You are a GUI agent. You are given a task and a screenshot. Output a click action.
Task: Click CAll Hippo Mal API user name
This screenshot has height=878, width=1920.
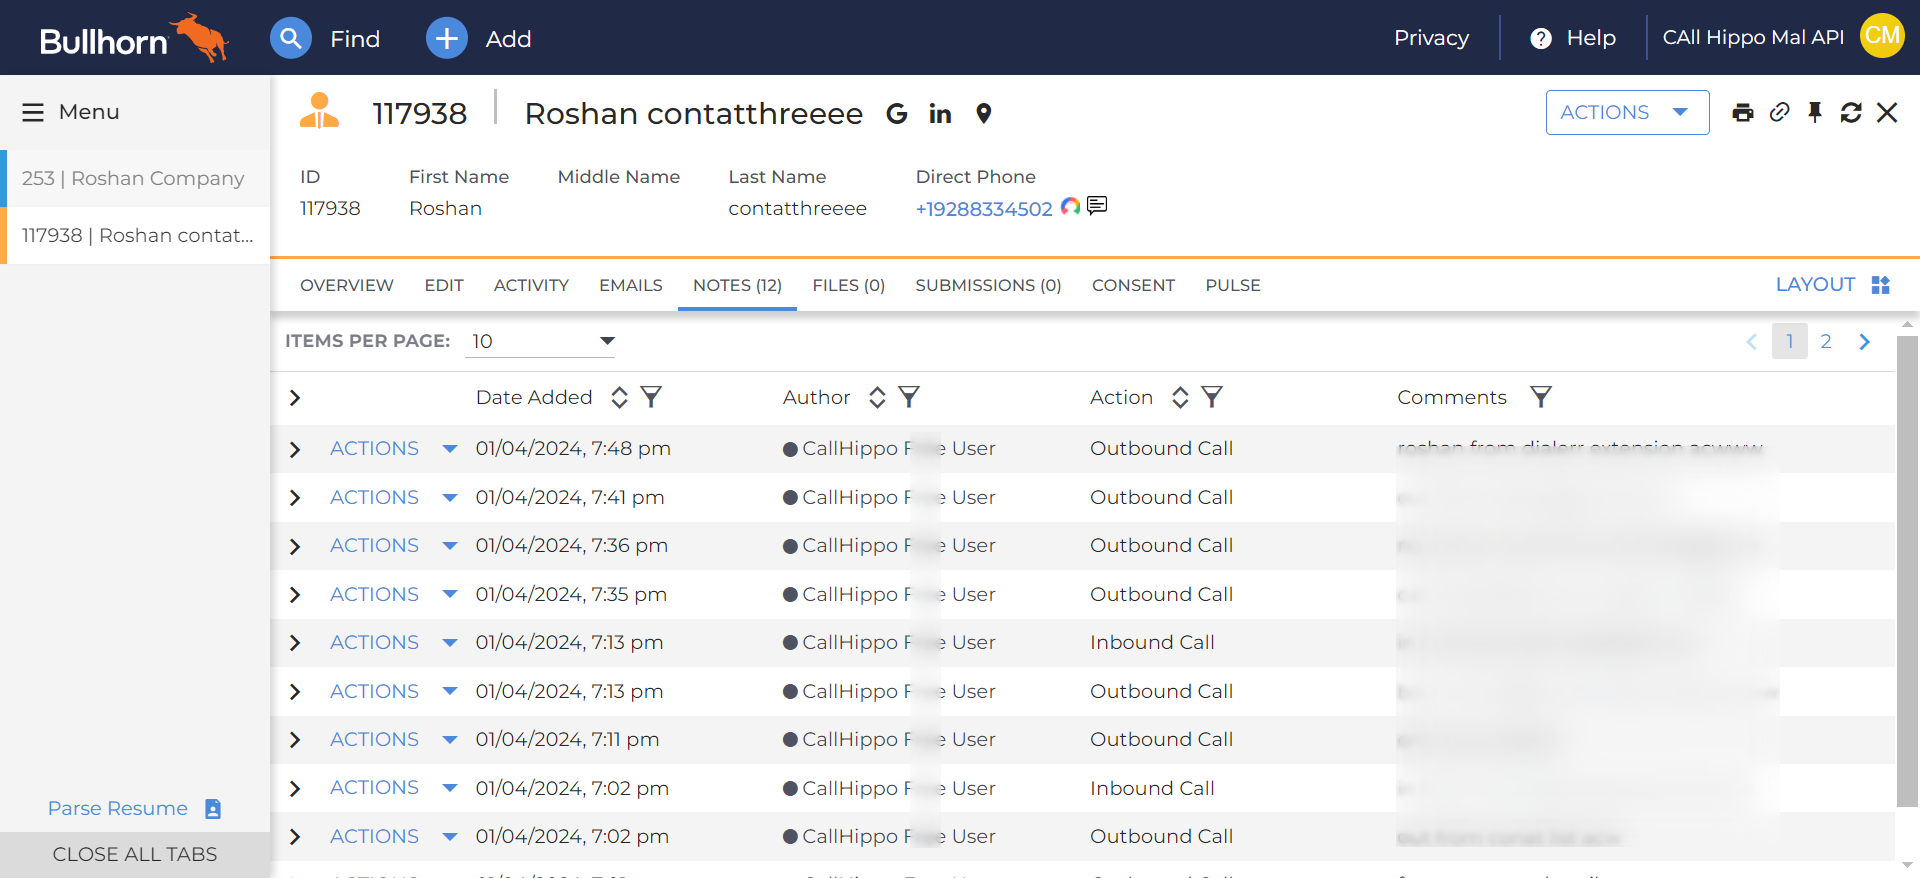(x=1753, y=37)
